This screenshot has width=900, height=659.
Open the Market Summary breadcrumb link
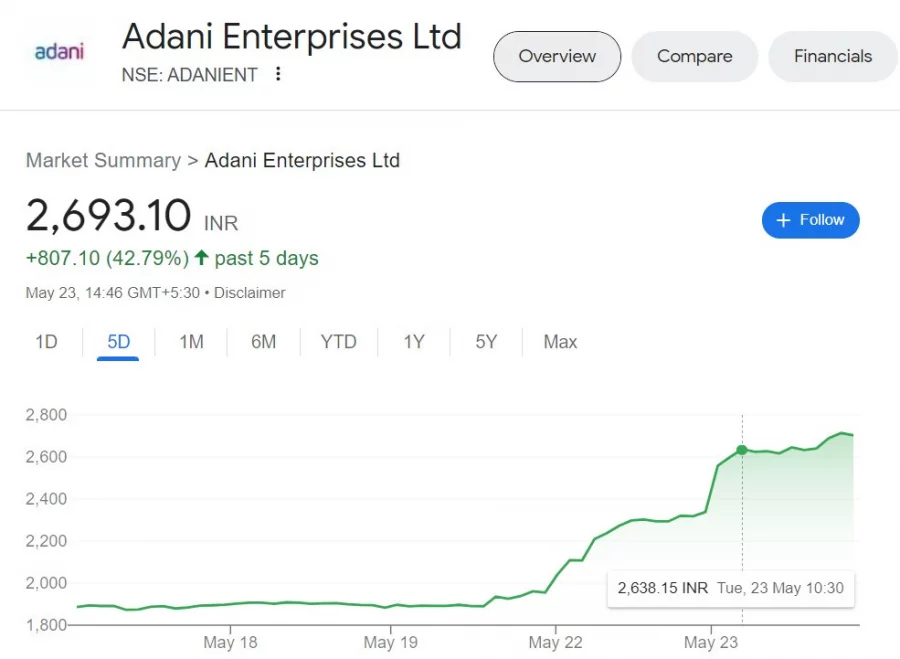click(x=103, y=160)
